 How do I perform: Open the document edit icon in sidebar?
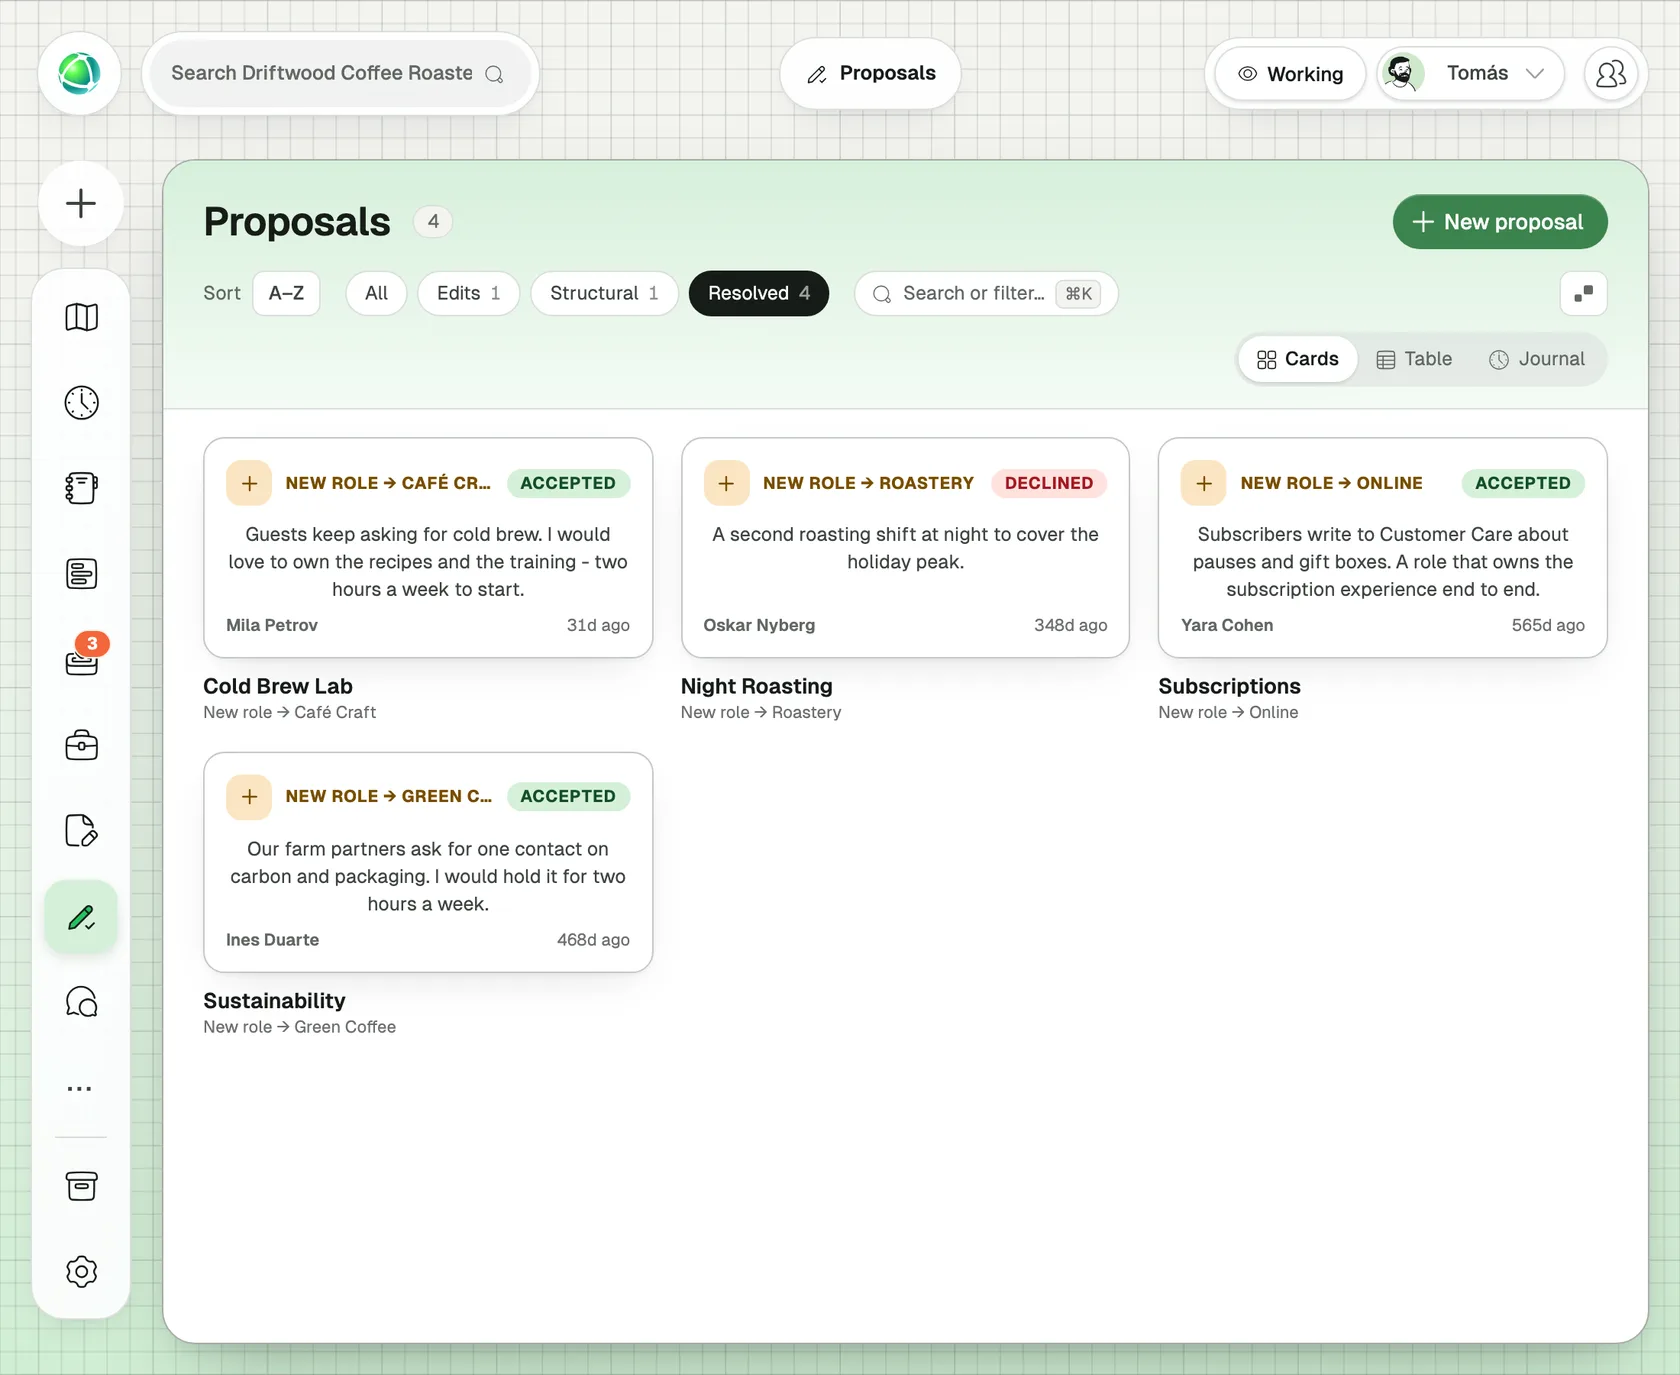(81, 830)
